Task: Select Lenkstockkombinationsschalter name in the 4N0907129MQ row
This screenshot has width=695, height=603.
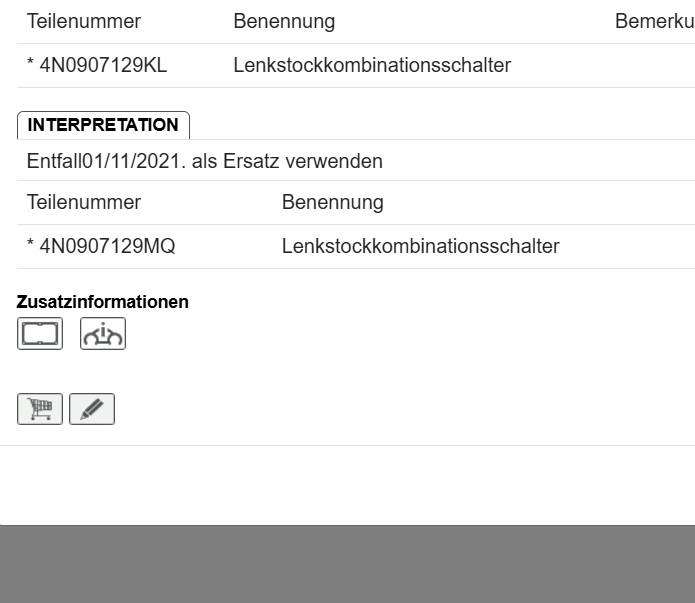Action: click(420, 246)
